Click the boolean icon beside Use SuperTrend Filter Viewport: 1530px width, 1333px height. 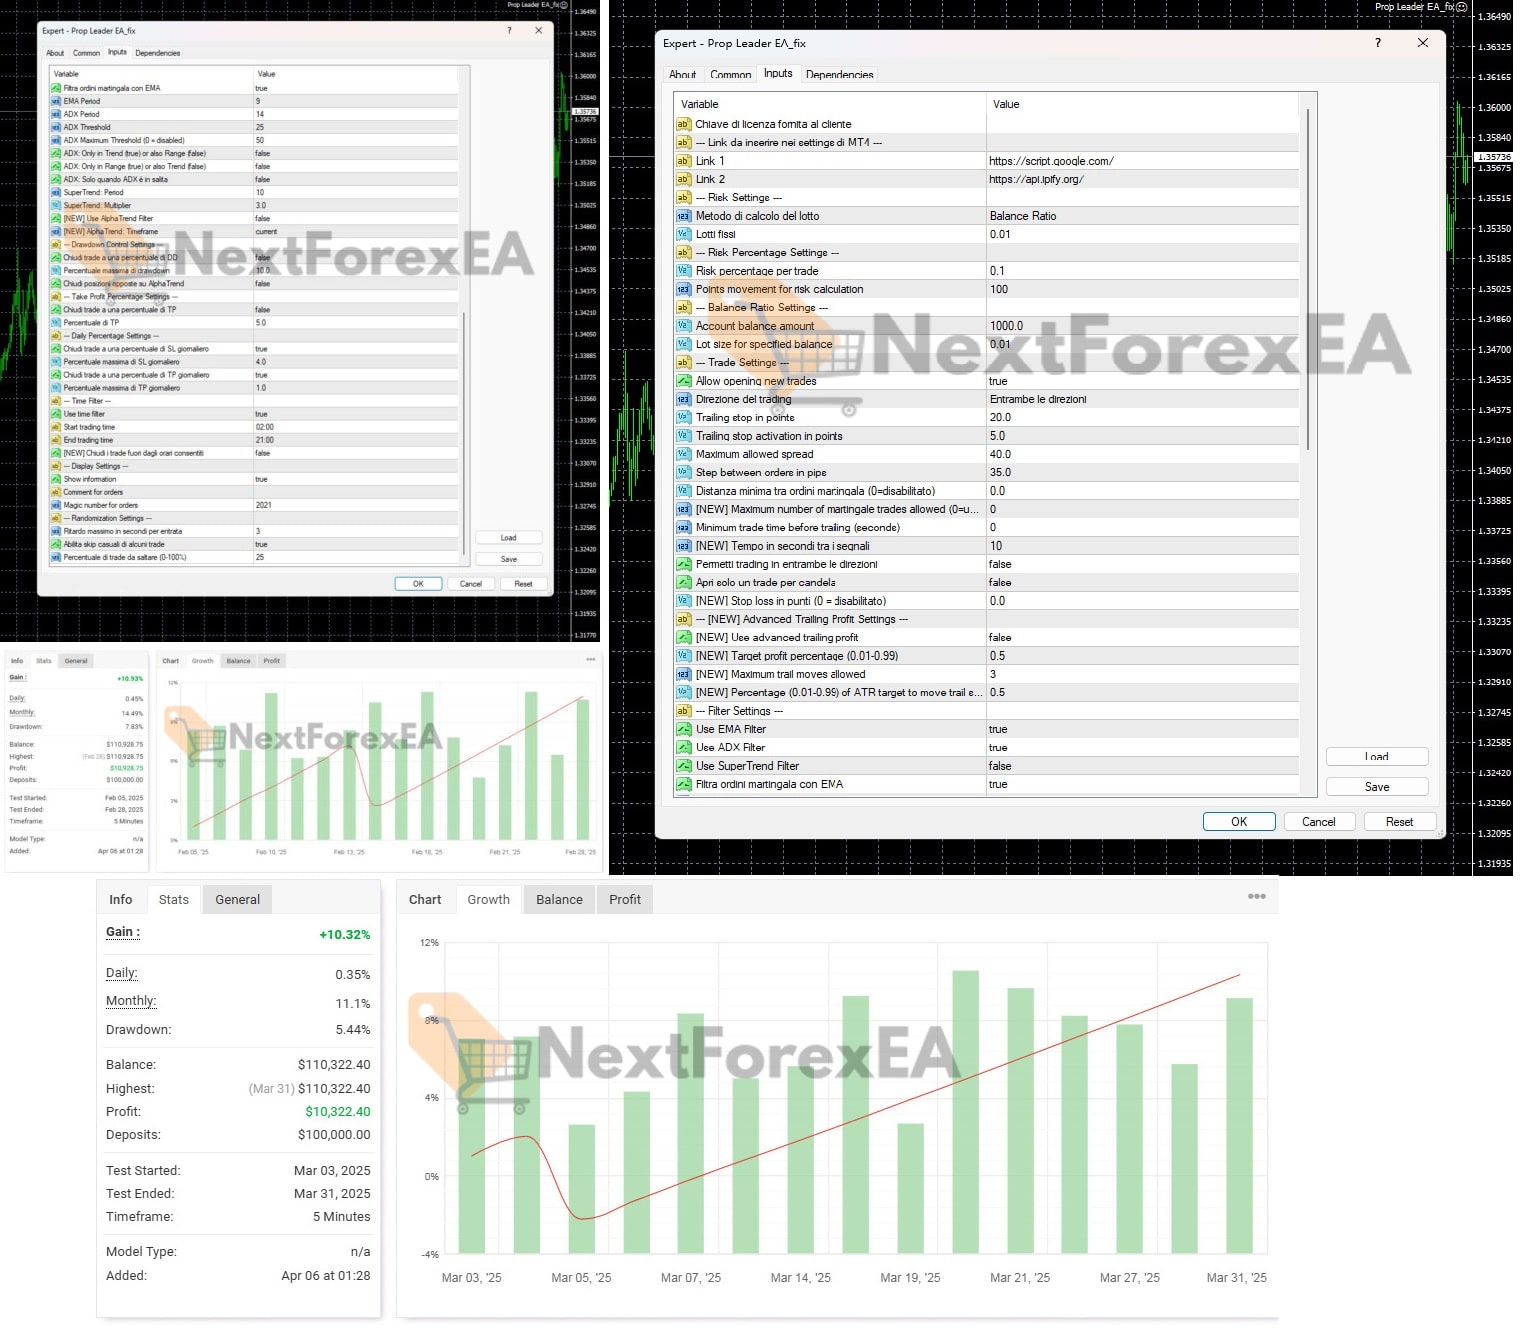pos(684,766)
